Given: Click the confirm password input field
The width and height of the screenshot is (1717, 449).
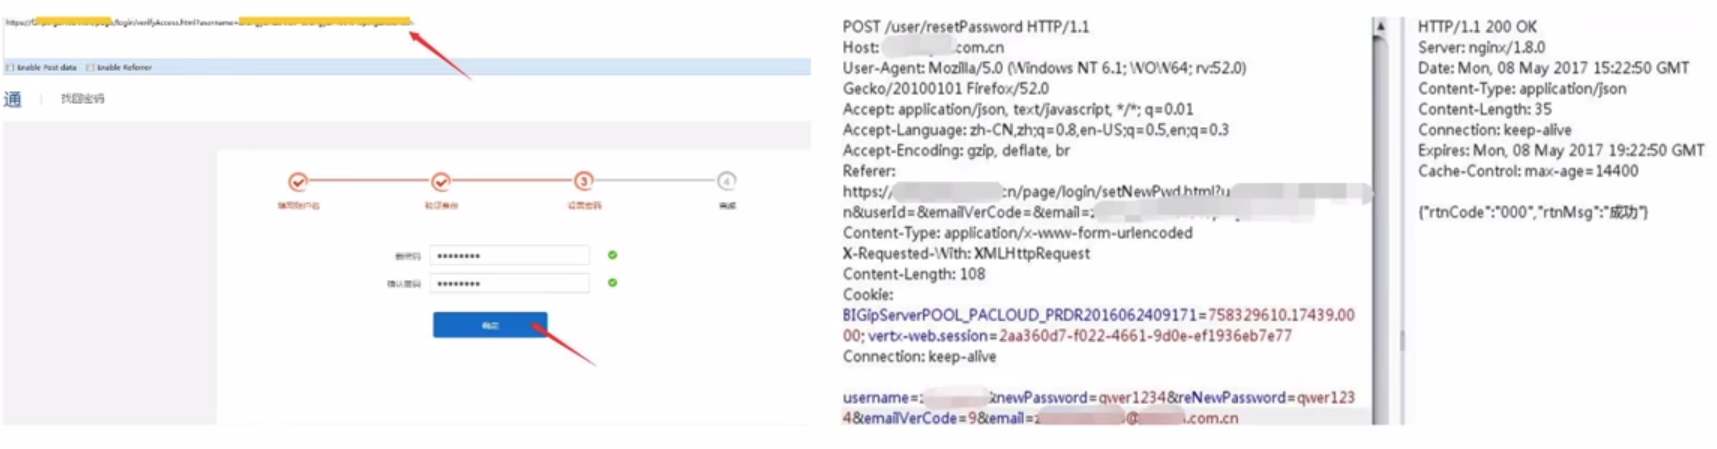Looking at the screenshot, I should 510,283.
